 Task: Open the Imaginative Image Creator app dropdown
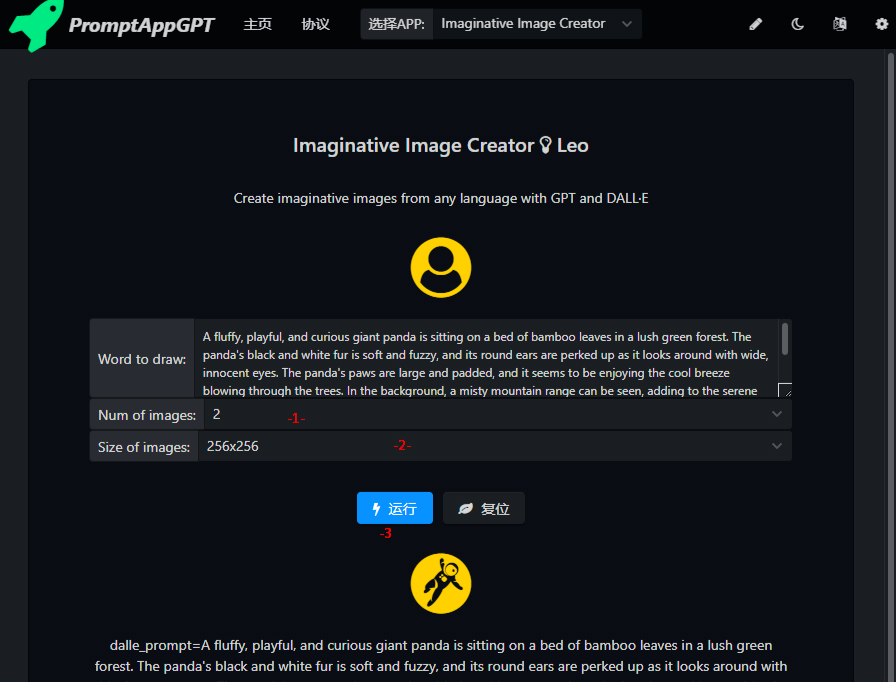click(x=537, y=24)
